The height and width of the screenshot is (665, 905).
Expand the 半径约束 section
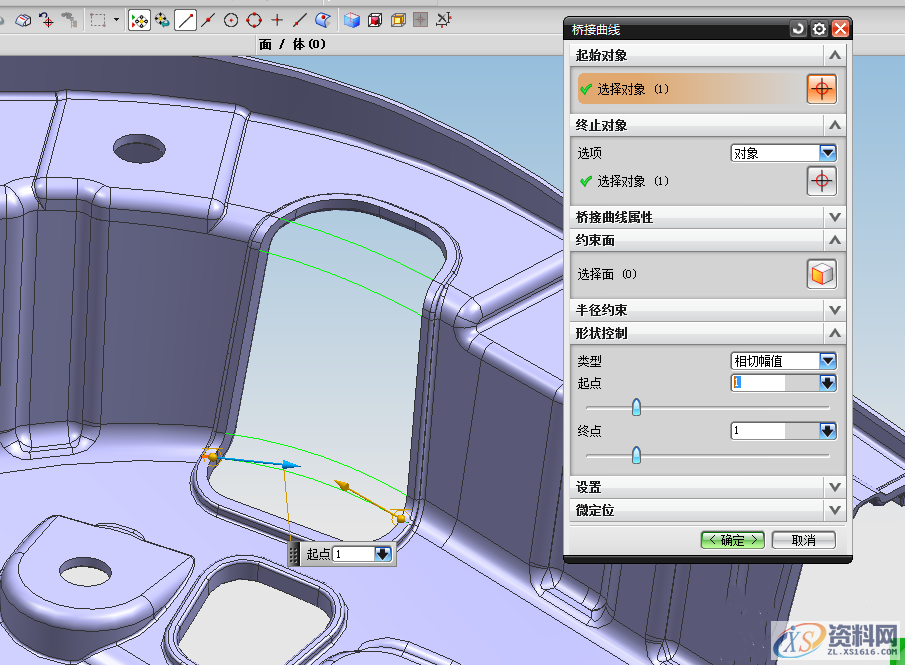coord(834,310)
